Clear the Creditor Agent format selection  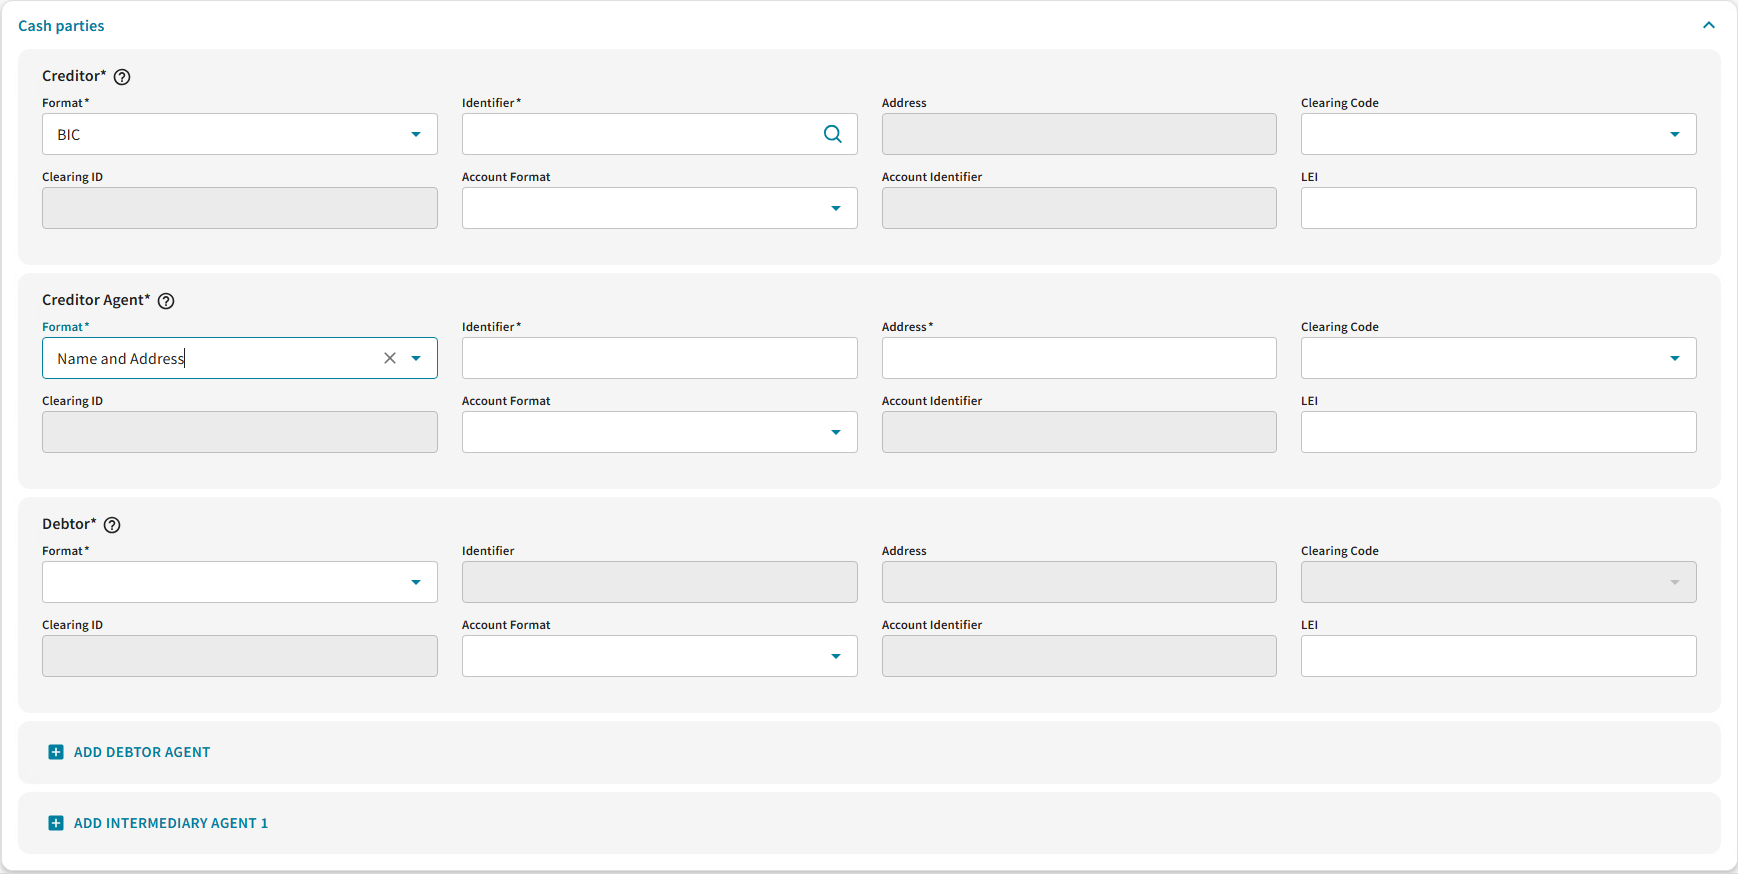[390, 358]
